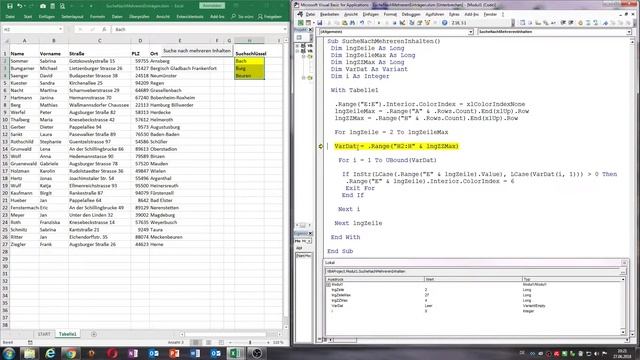Open the Extras menu in VBA editor

click(454, 14)
